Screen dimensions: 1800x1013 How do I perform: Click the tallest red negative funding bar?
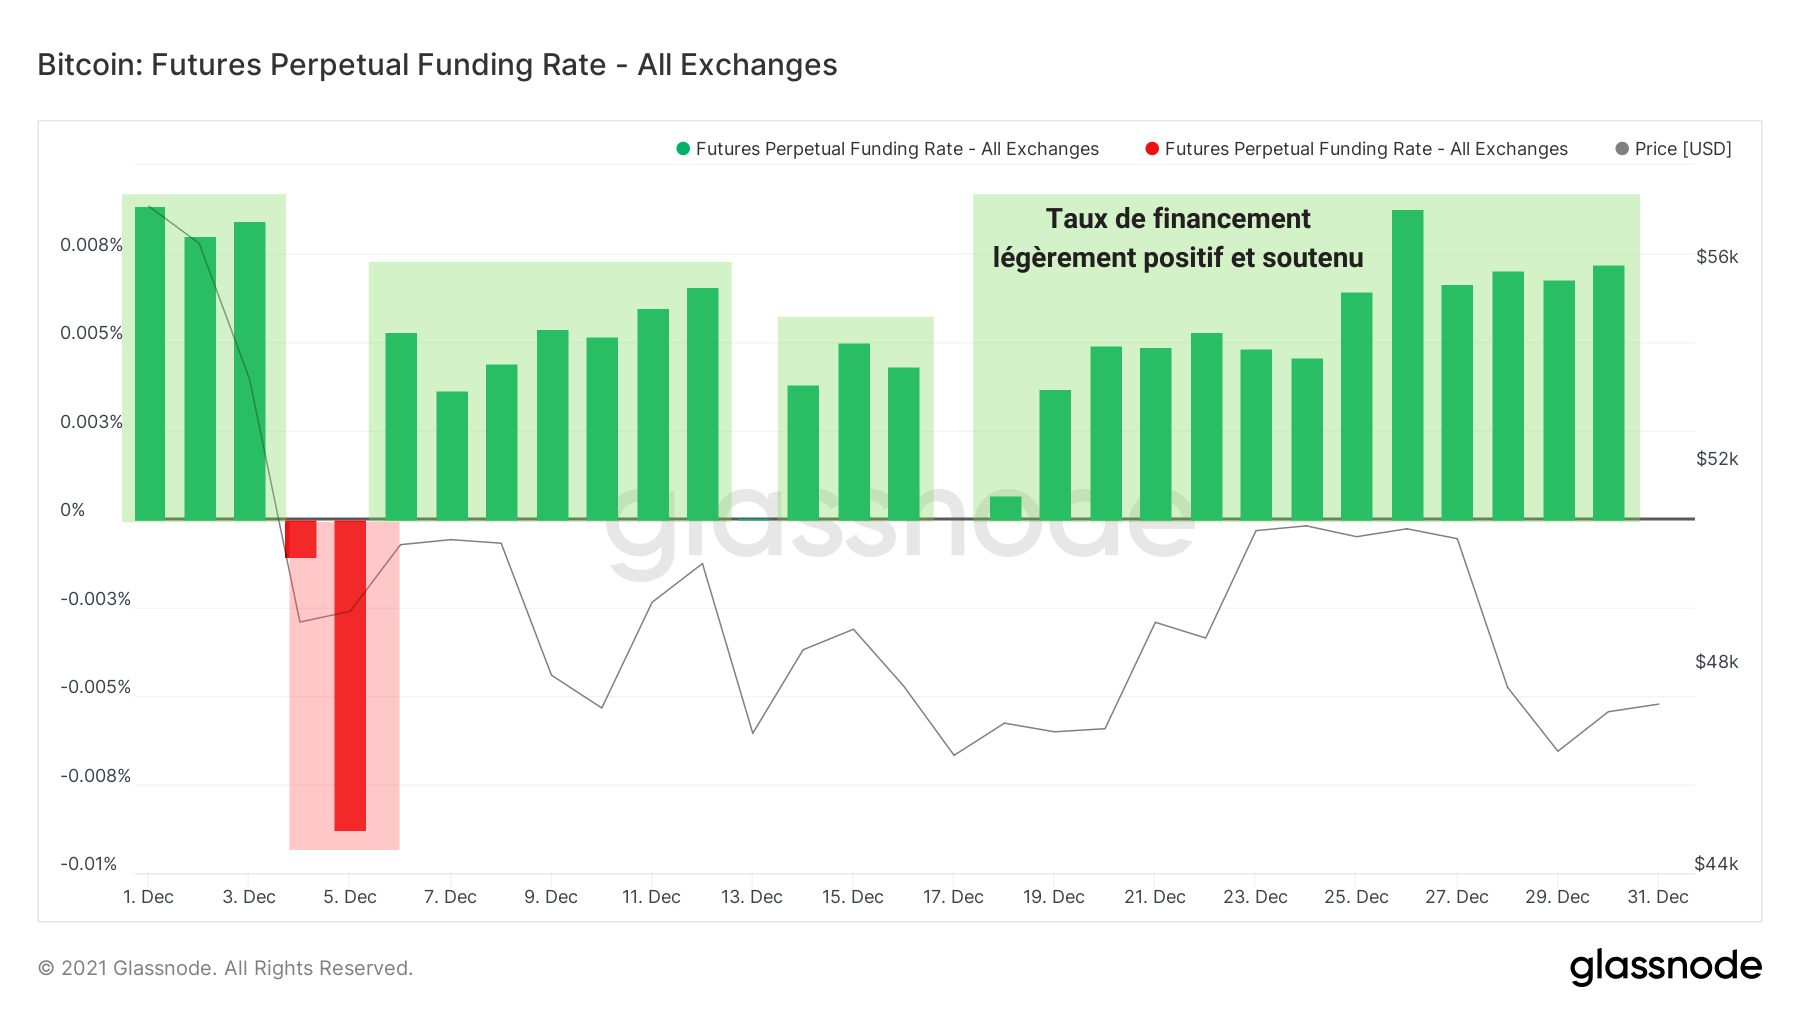350,675
